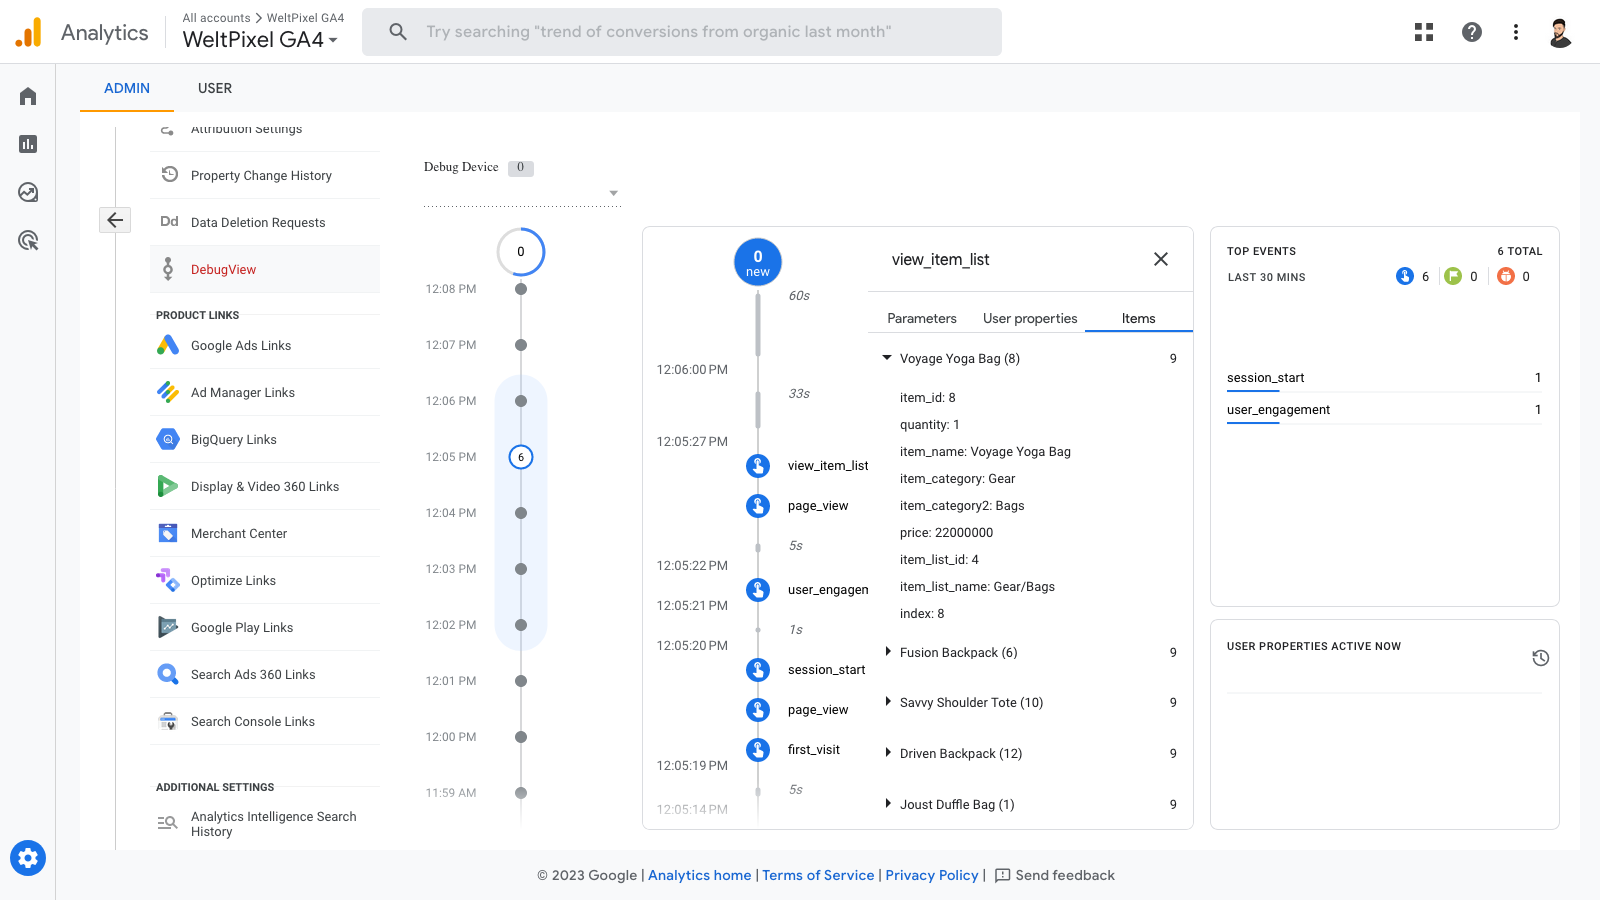The height and width of the screenshot is (900, 1600).
Task: Click the BigQuery Links icon
Action: (x=168, y=439)
